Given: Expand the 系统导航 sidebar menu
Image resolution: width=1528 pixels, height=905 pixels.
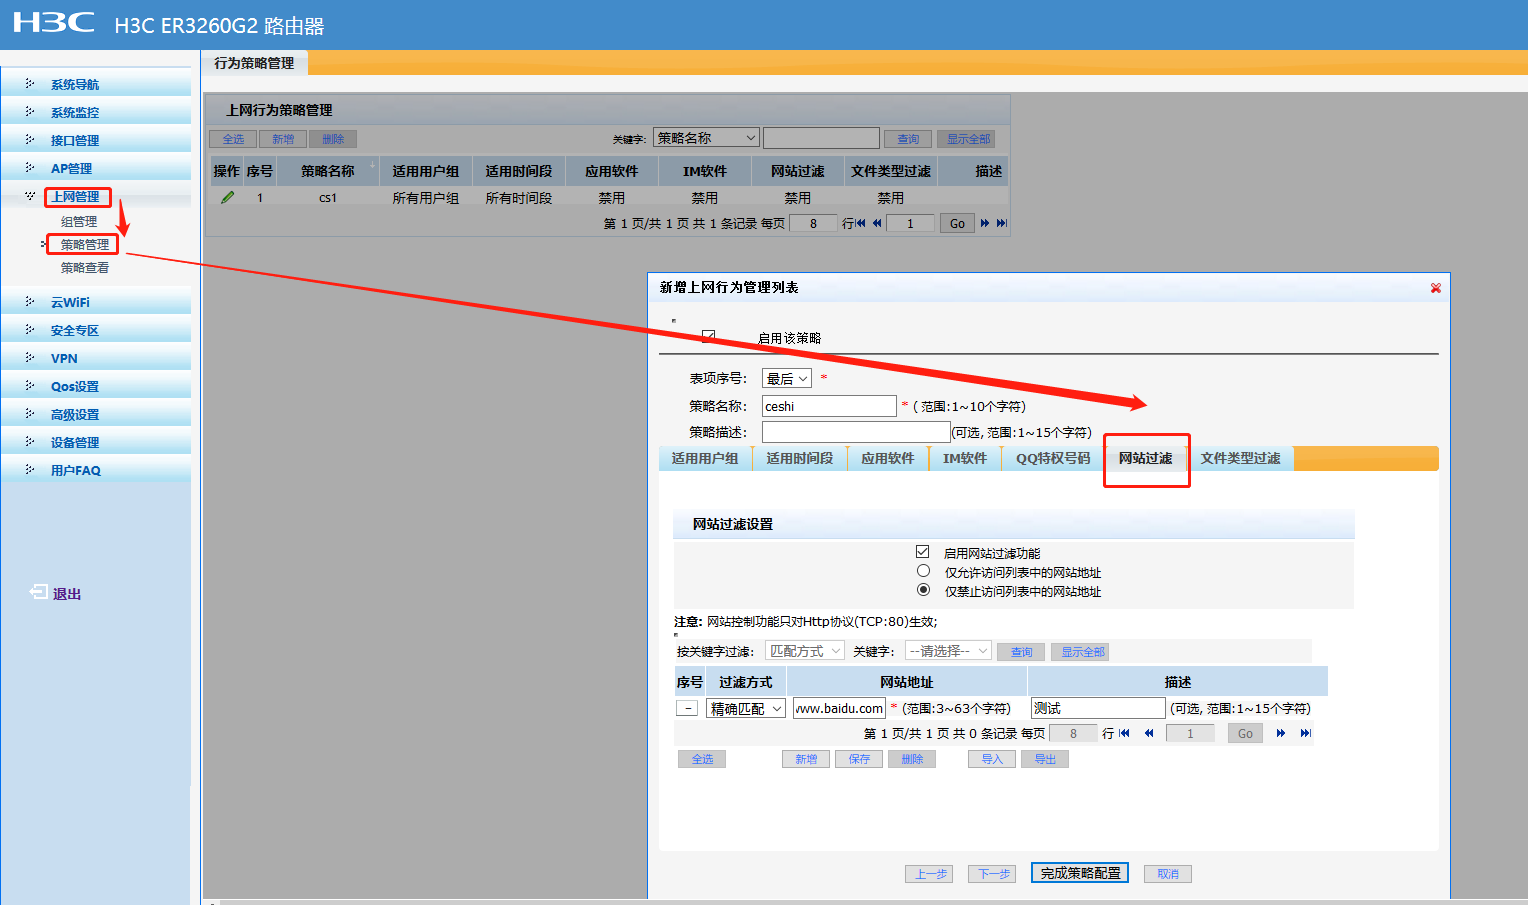Looking at the screenshot, I should (x=75, y=85).
